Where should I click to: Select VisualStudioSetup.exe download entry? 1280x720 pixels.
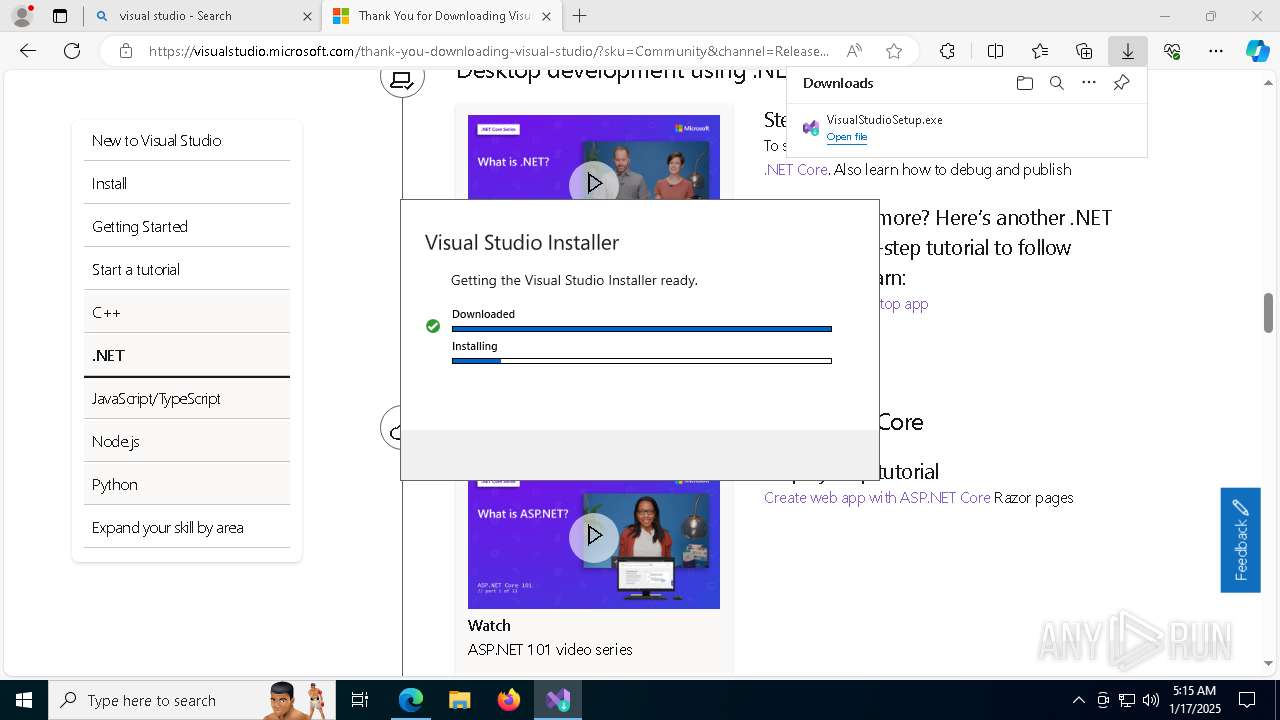[x=967, y=127]
